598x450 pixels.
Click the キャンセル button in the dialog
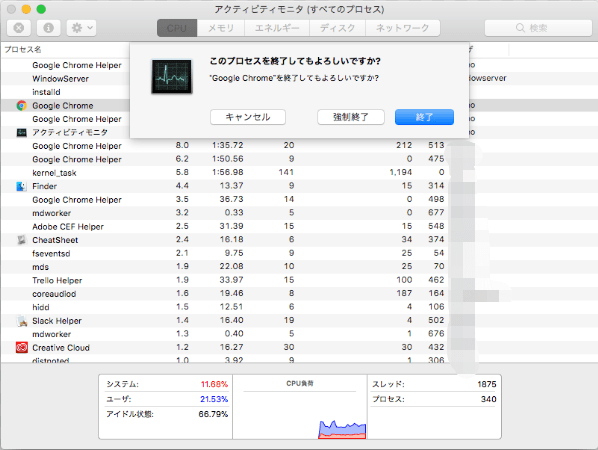(248, 117)
